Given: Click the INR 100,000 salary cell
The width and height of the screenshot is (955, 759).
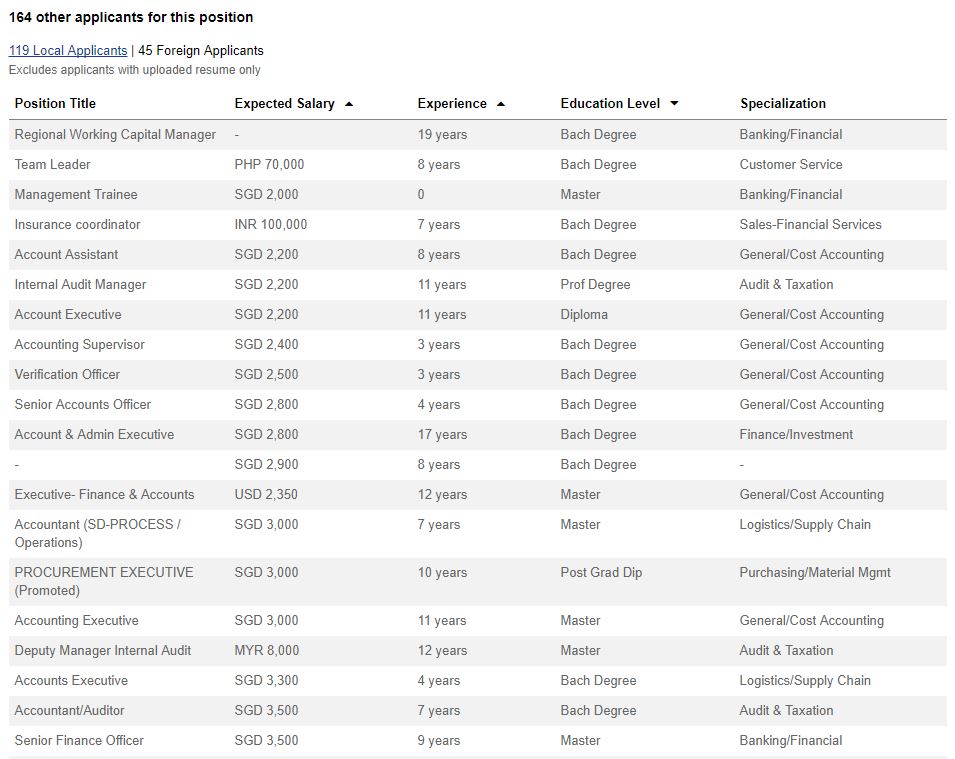Looking at the screenshot, I should [270, 225].
